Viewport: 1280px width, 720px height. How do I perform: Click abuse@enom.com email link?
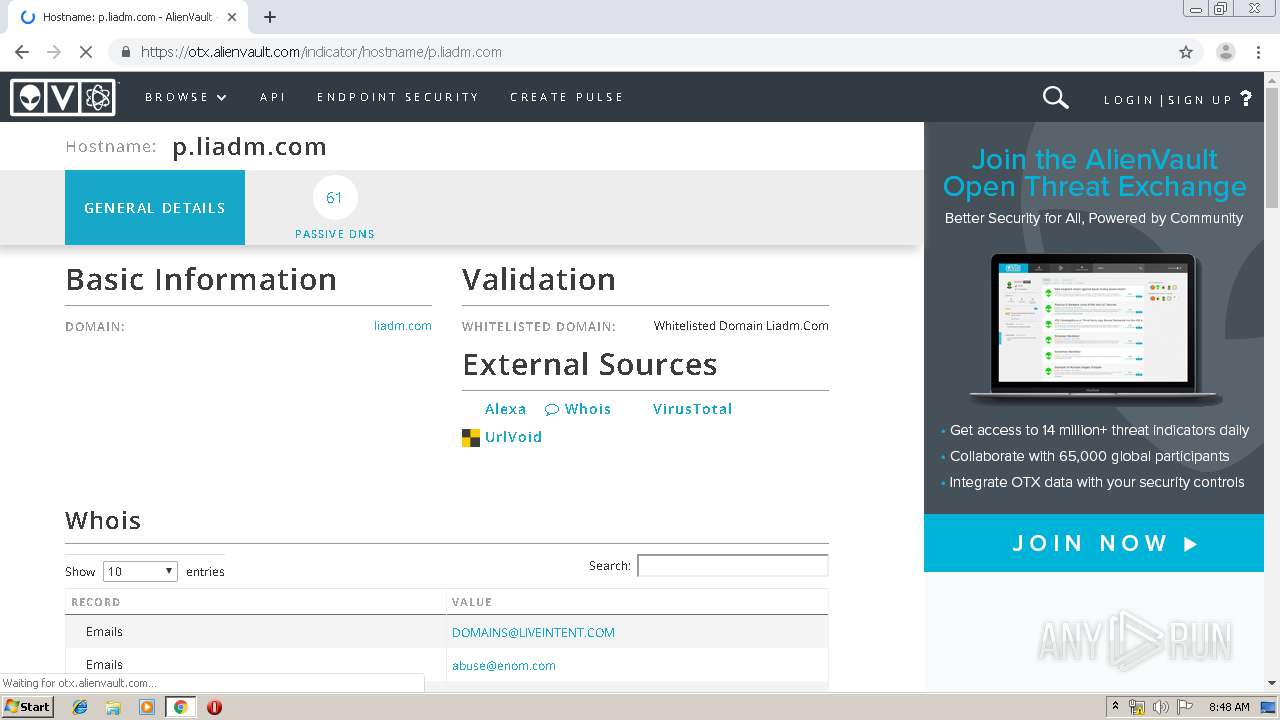coord(504,666)
